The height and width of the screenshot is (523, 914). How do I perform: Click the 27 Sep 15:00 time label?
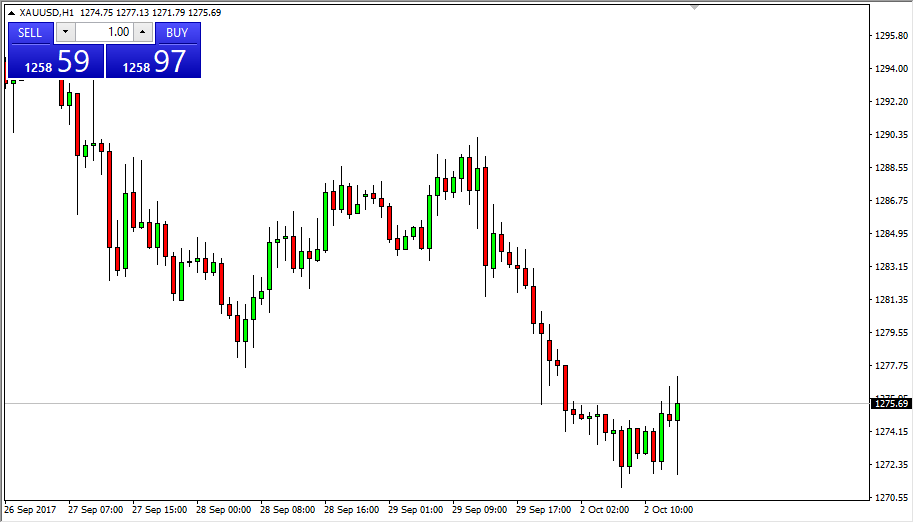pos(159,510)
